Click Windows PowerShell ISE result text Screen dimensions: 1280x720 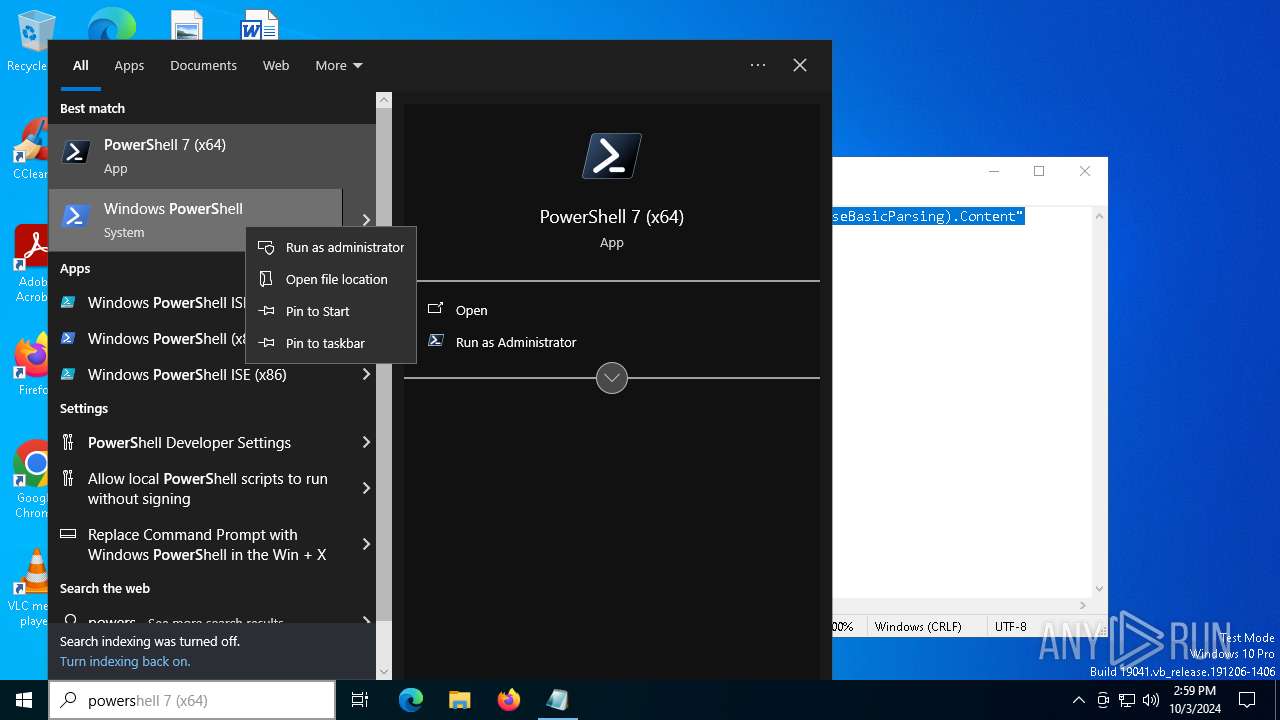(166, 302)
